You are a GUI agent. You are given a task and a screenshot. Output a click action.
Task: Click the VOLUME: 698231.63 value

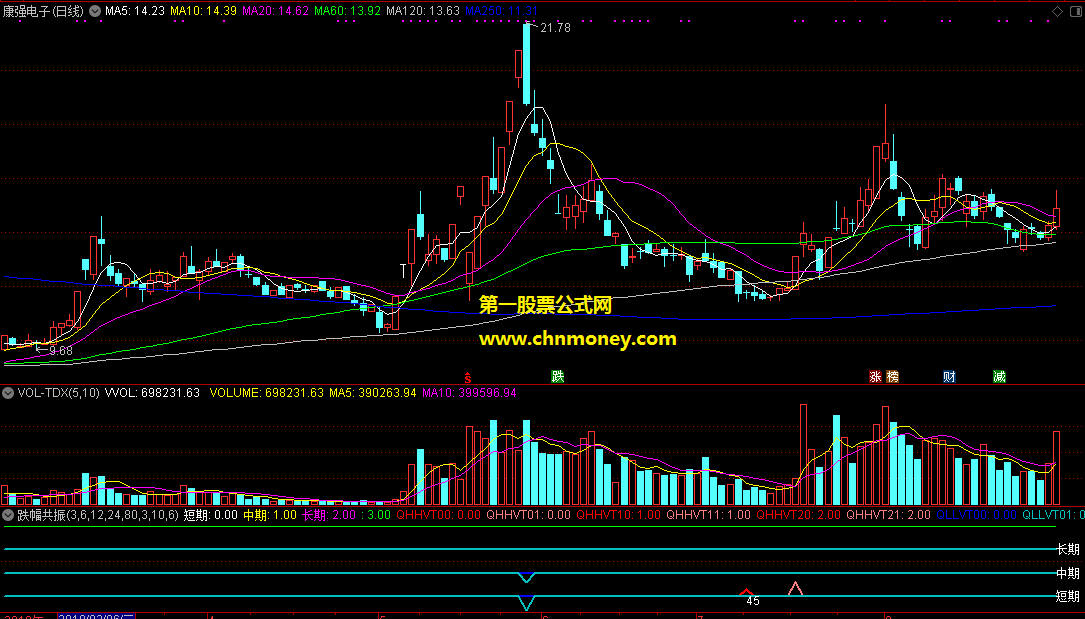(266, 393)
